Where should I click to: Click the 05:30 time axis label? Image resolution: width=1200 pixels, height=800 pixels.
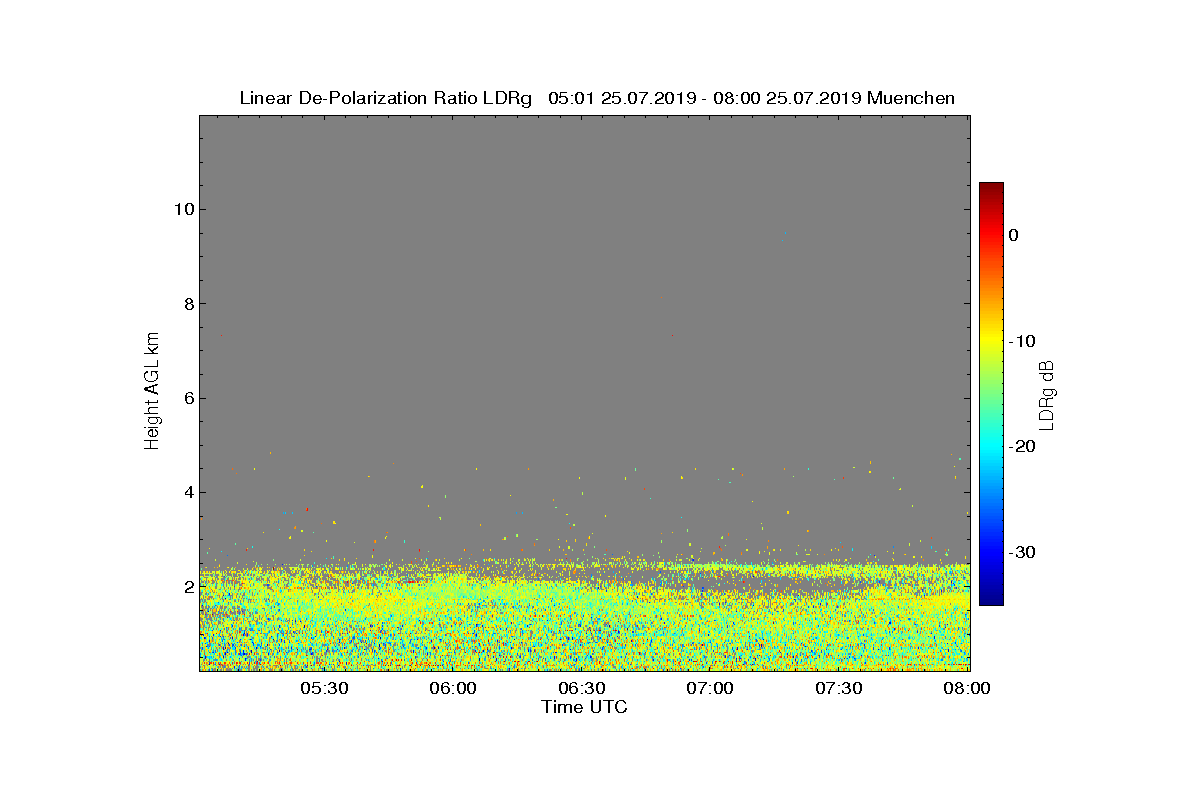324,688
